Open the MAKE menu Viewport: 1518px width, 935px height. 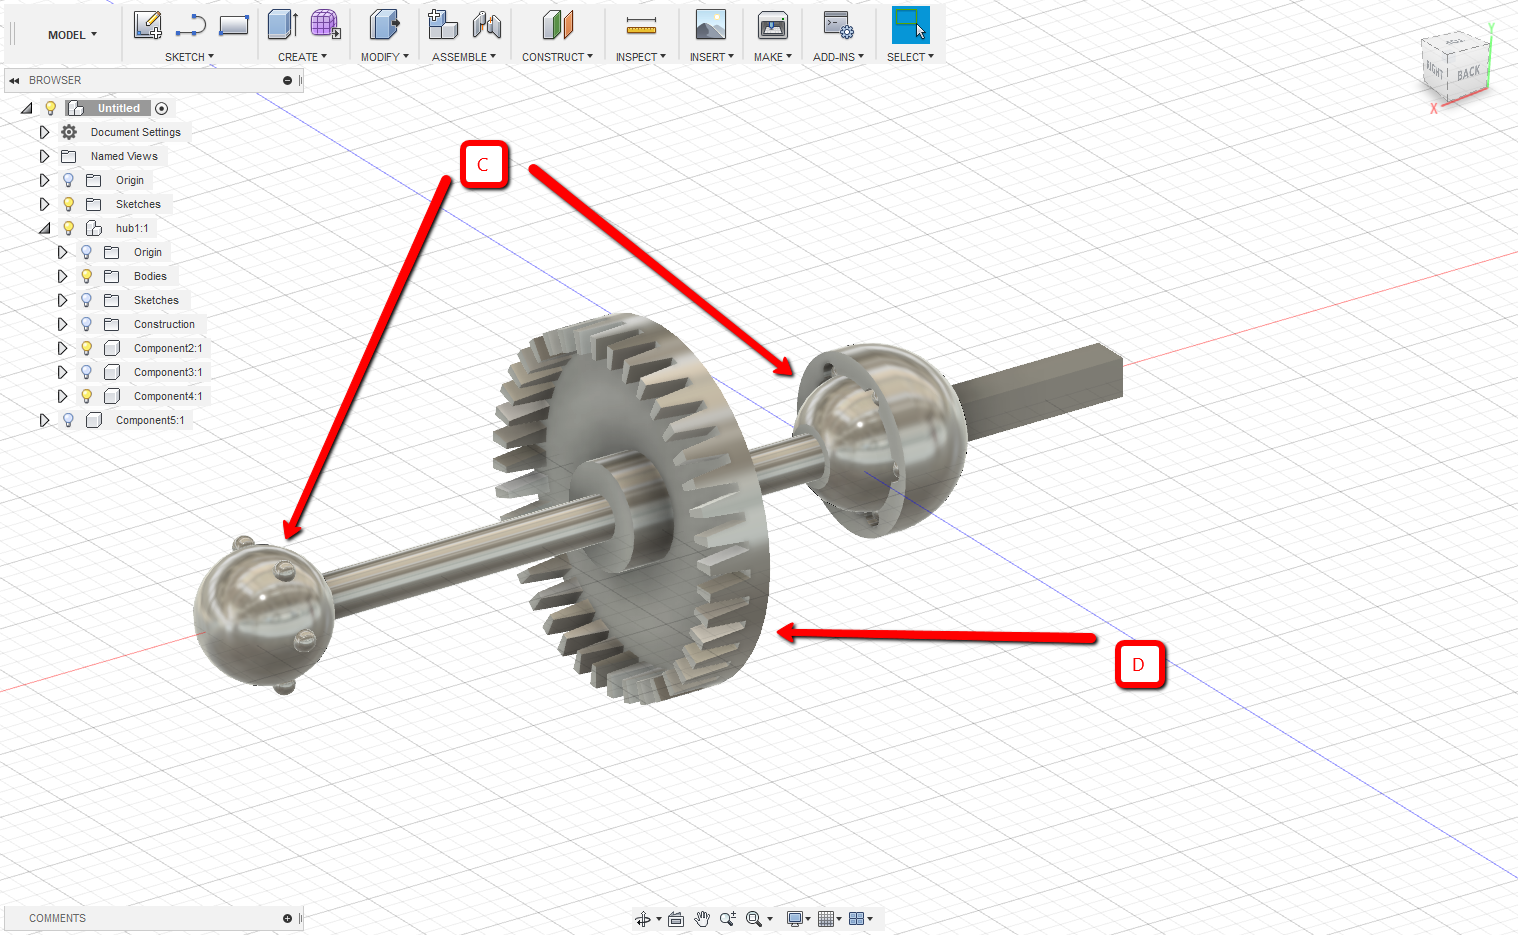tap(773, 57)
